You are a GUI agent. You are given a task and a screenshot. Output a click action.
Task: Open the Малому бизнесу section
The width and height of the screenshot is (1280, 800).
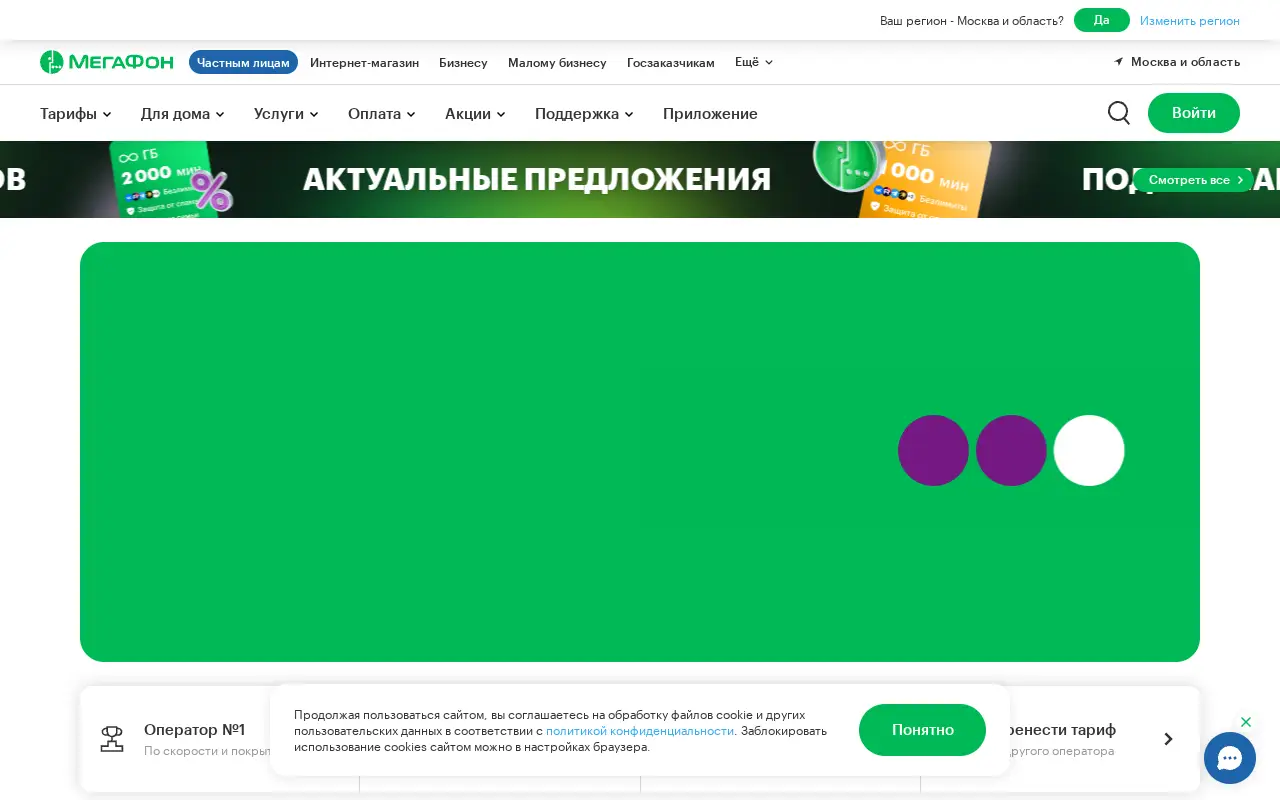[x=557, y=62]
